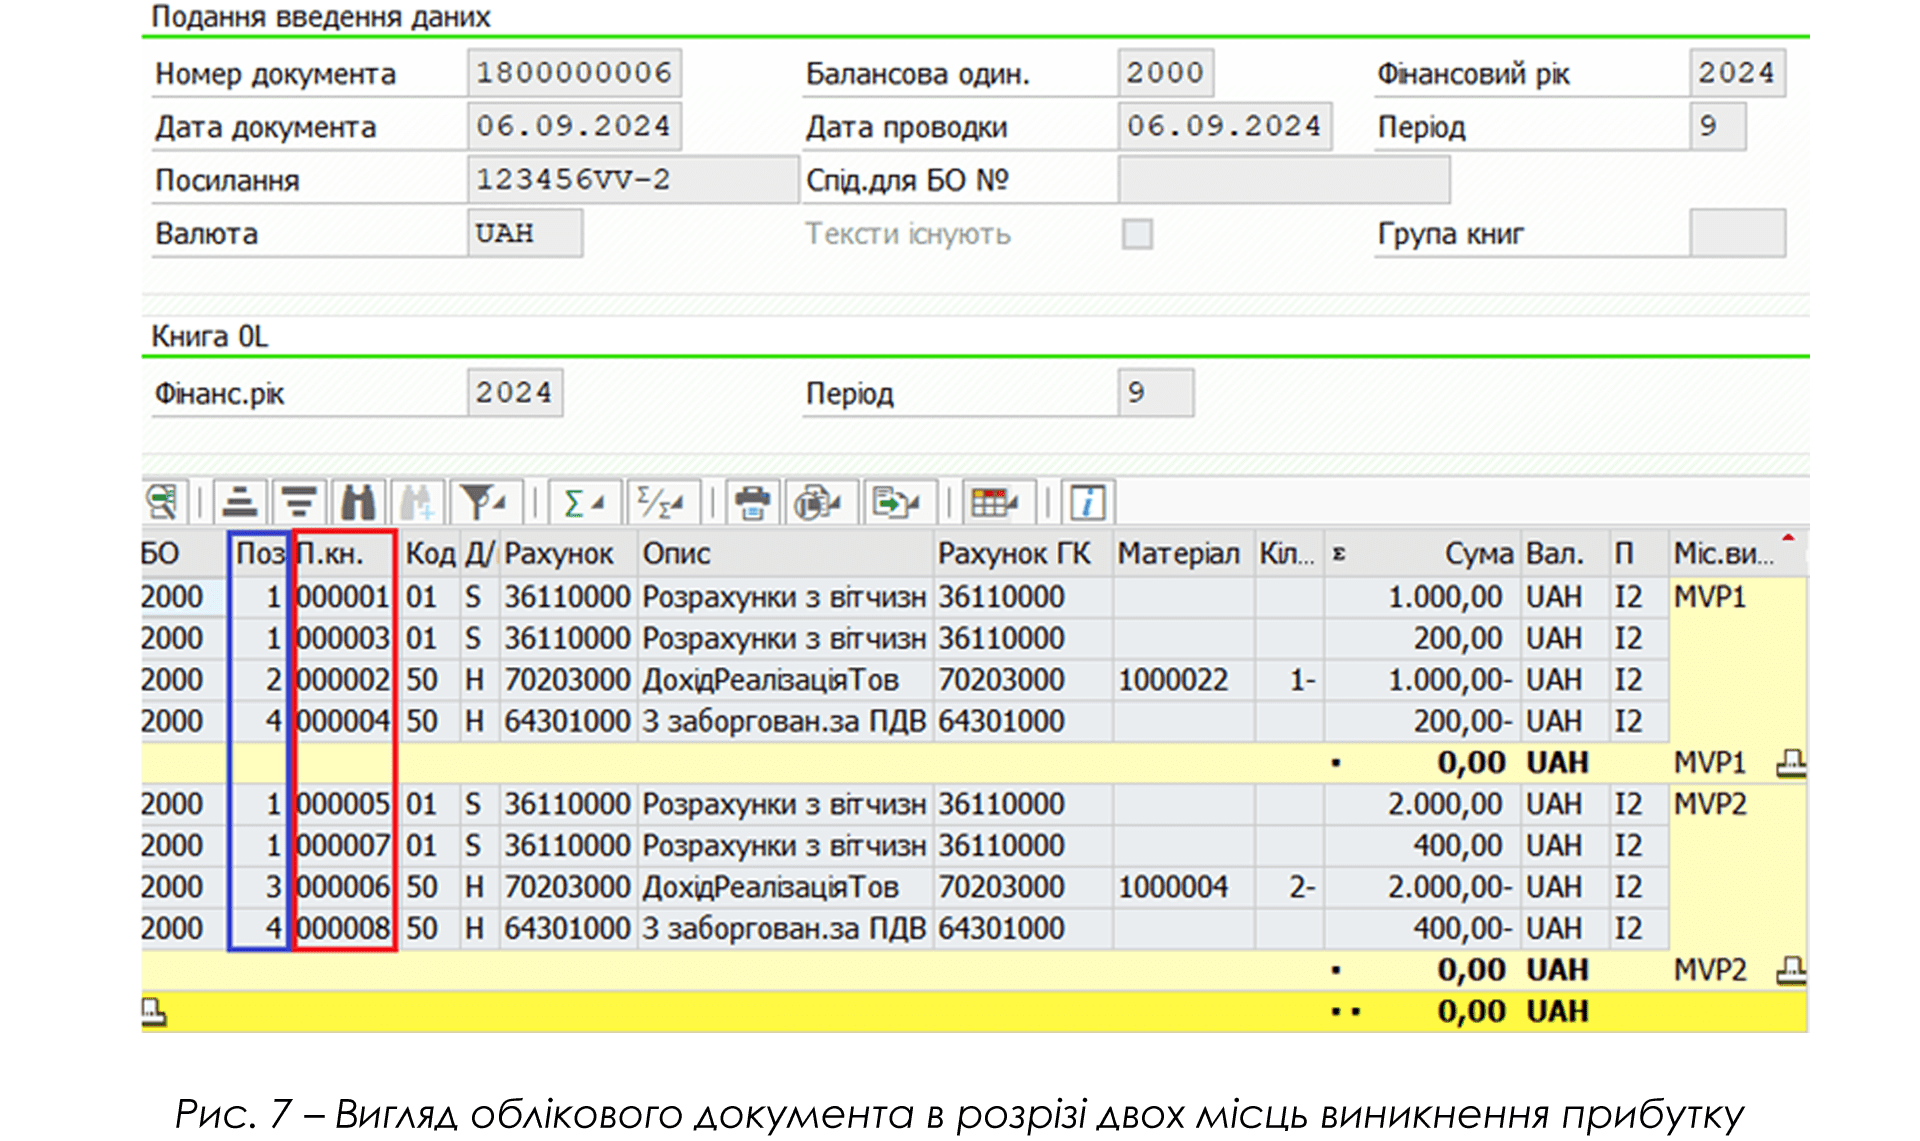Click quantity cell 1-

[1288, 680]
